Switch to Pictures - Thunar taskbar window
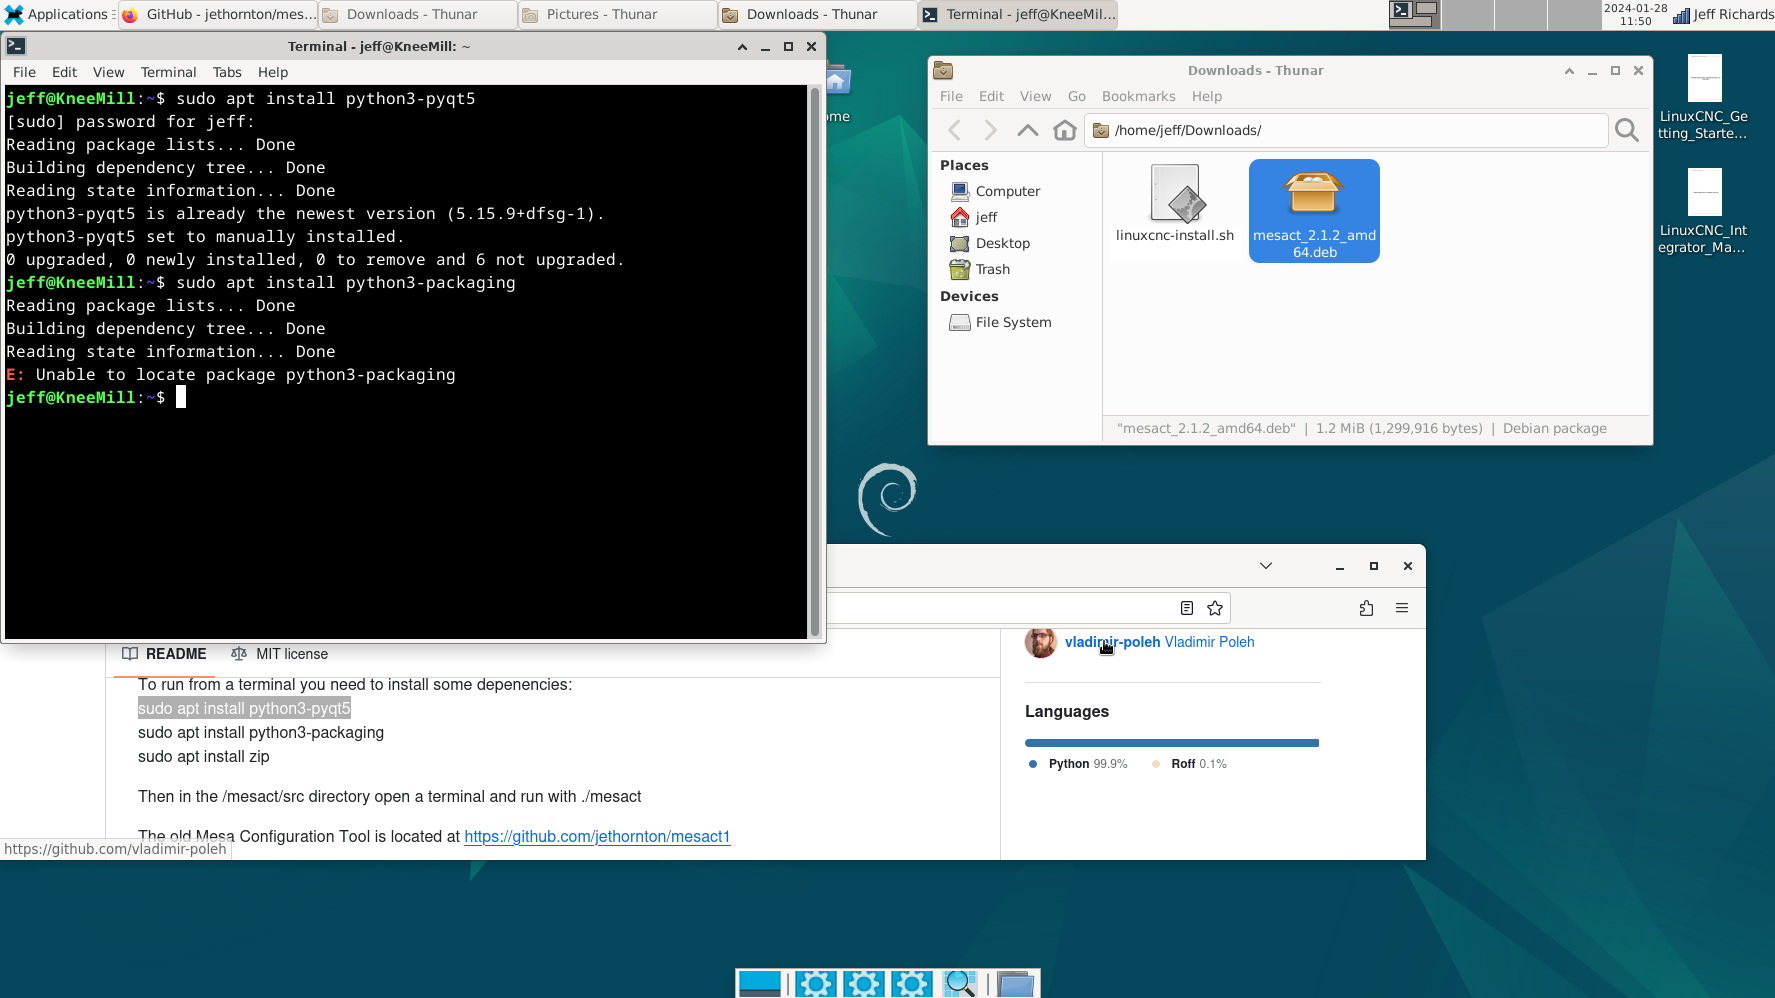Viewport: 1775px width, 998px height. (x=618, y=14)
